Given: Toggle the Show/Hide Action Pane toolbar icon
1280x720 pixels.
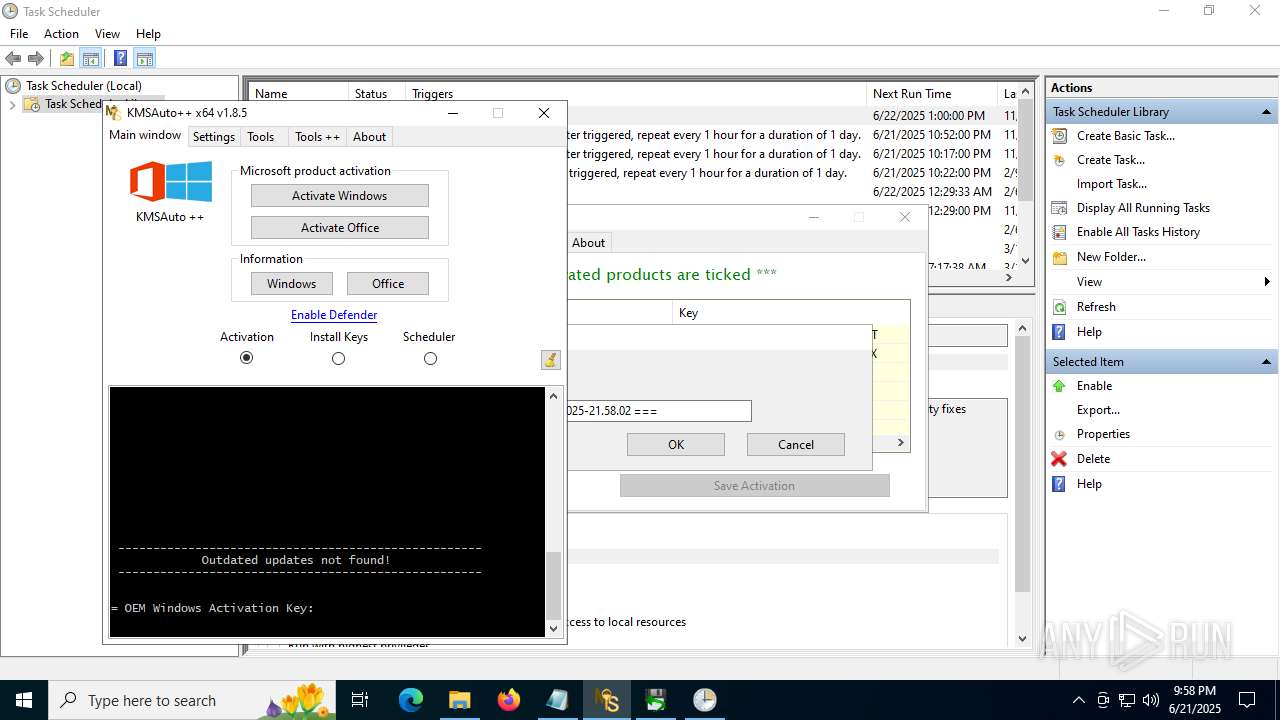Looking at the screenshot, I should pyautogui.click(x=145, y=59).
